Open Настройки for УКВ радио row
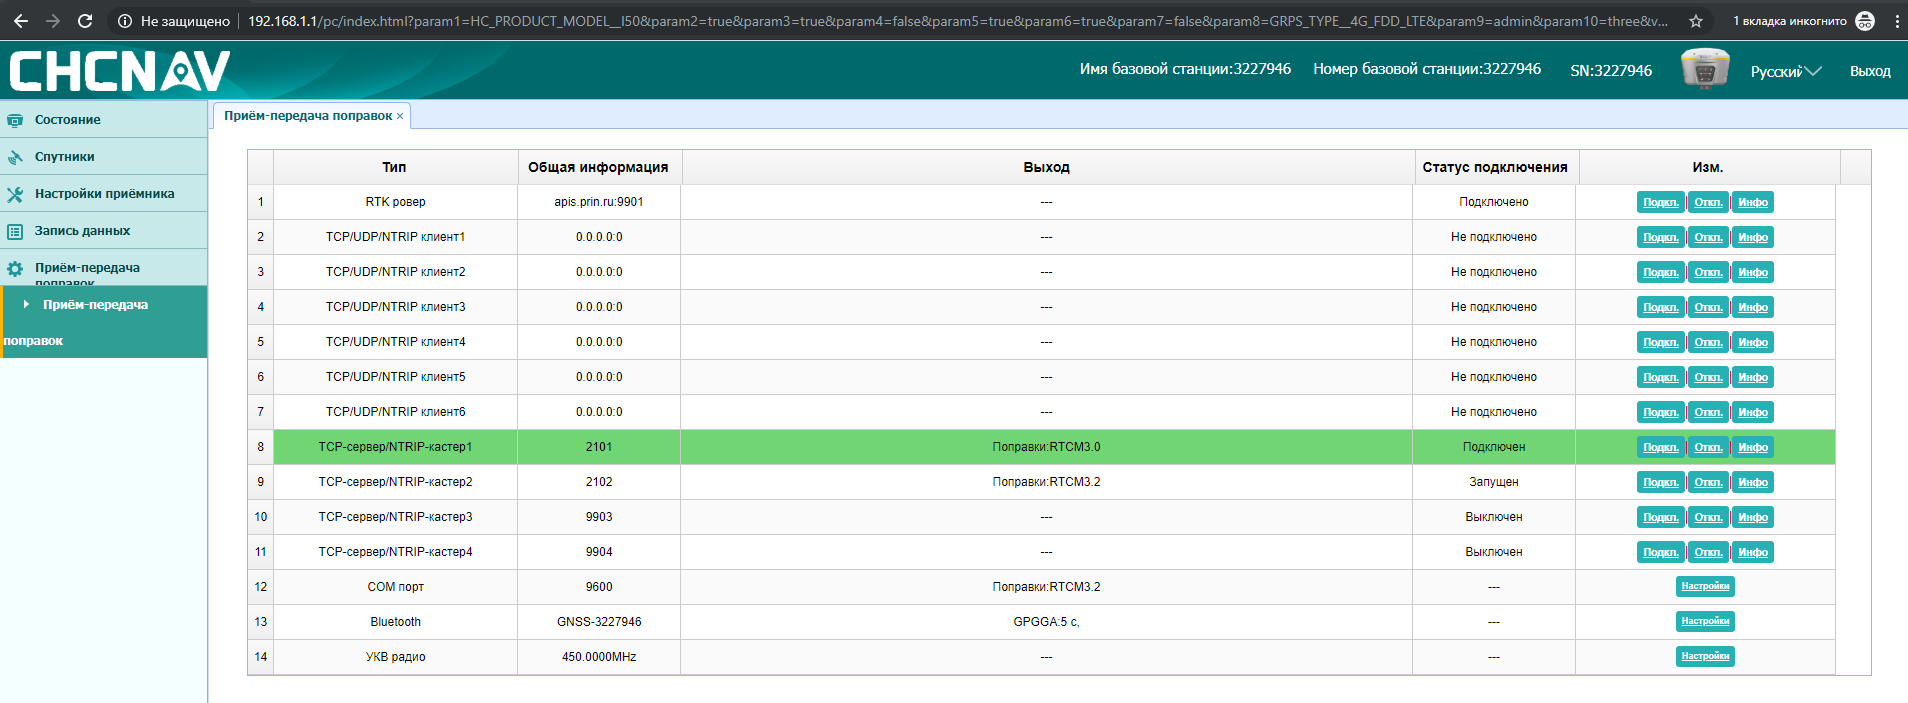Screen dimensions: 1908x703 click(x=1705, y=656)
